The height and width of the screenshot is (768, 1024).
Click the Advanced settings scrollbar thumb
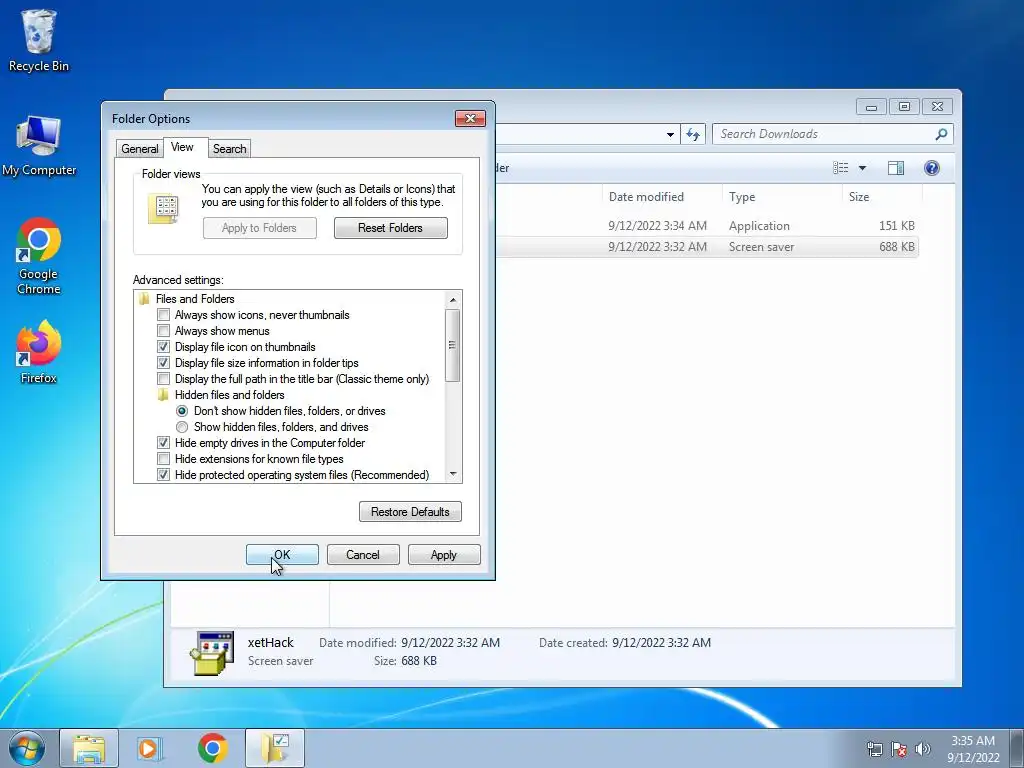click(453, 345)
